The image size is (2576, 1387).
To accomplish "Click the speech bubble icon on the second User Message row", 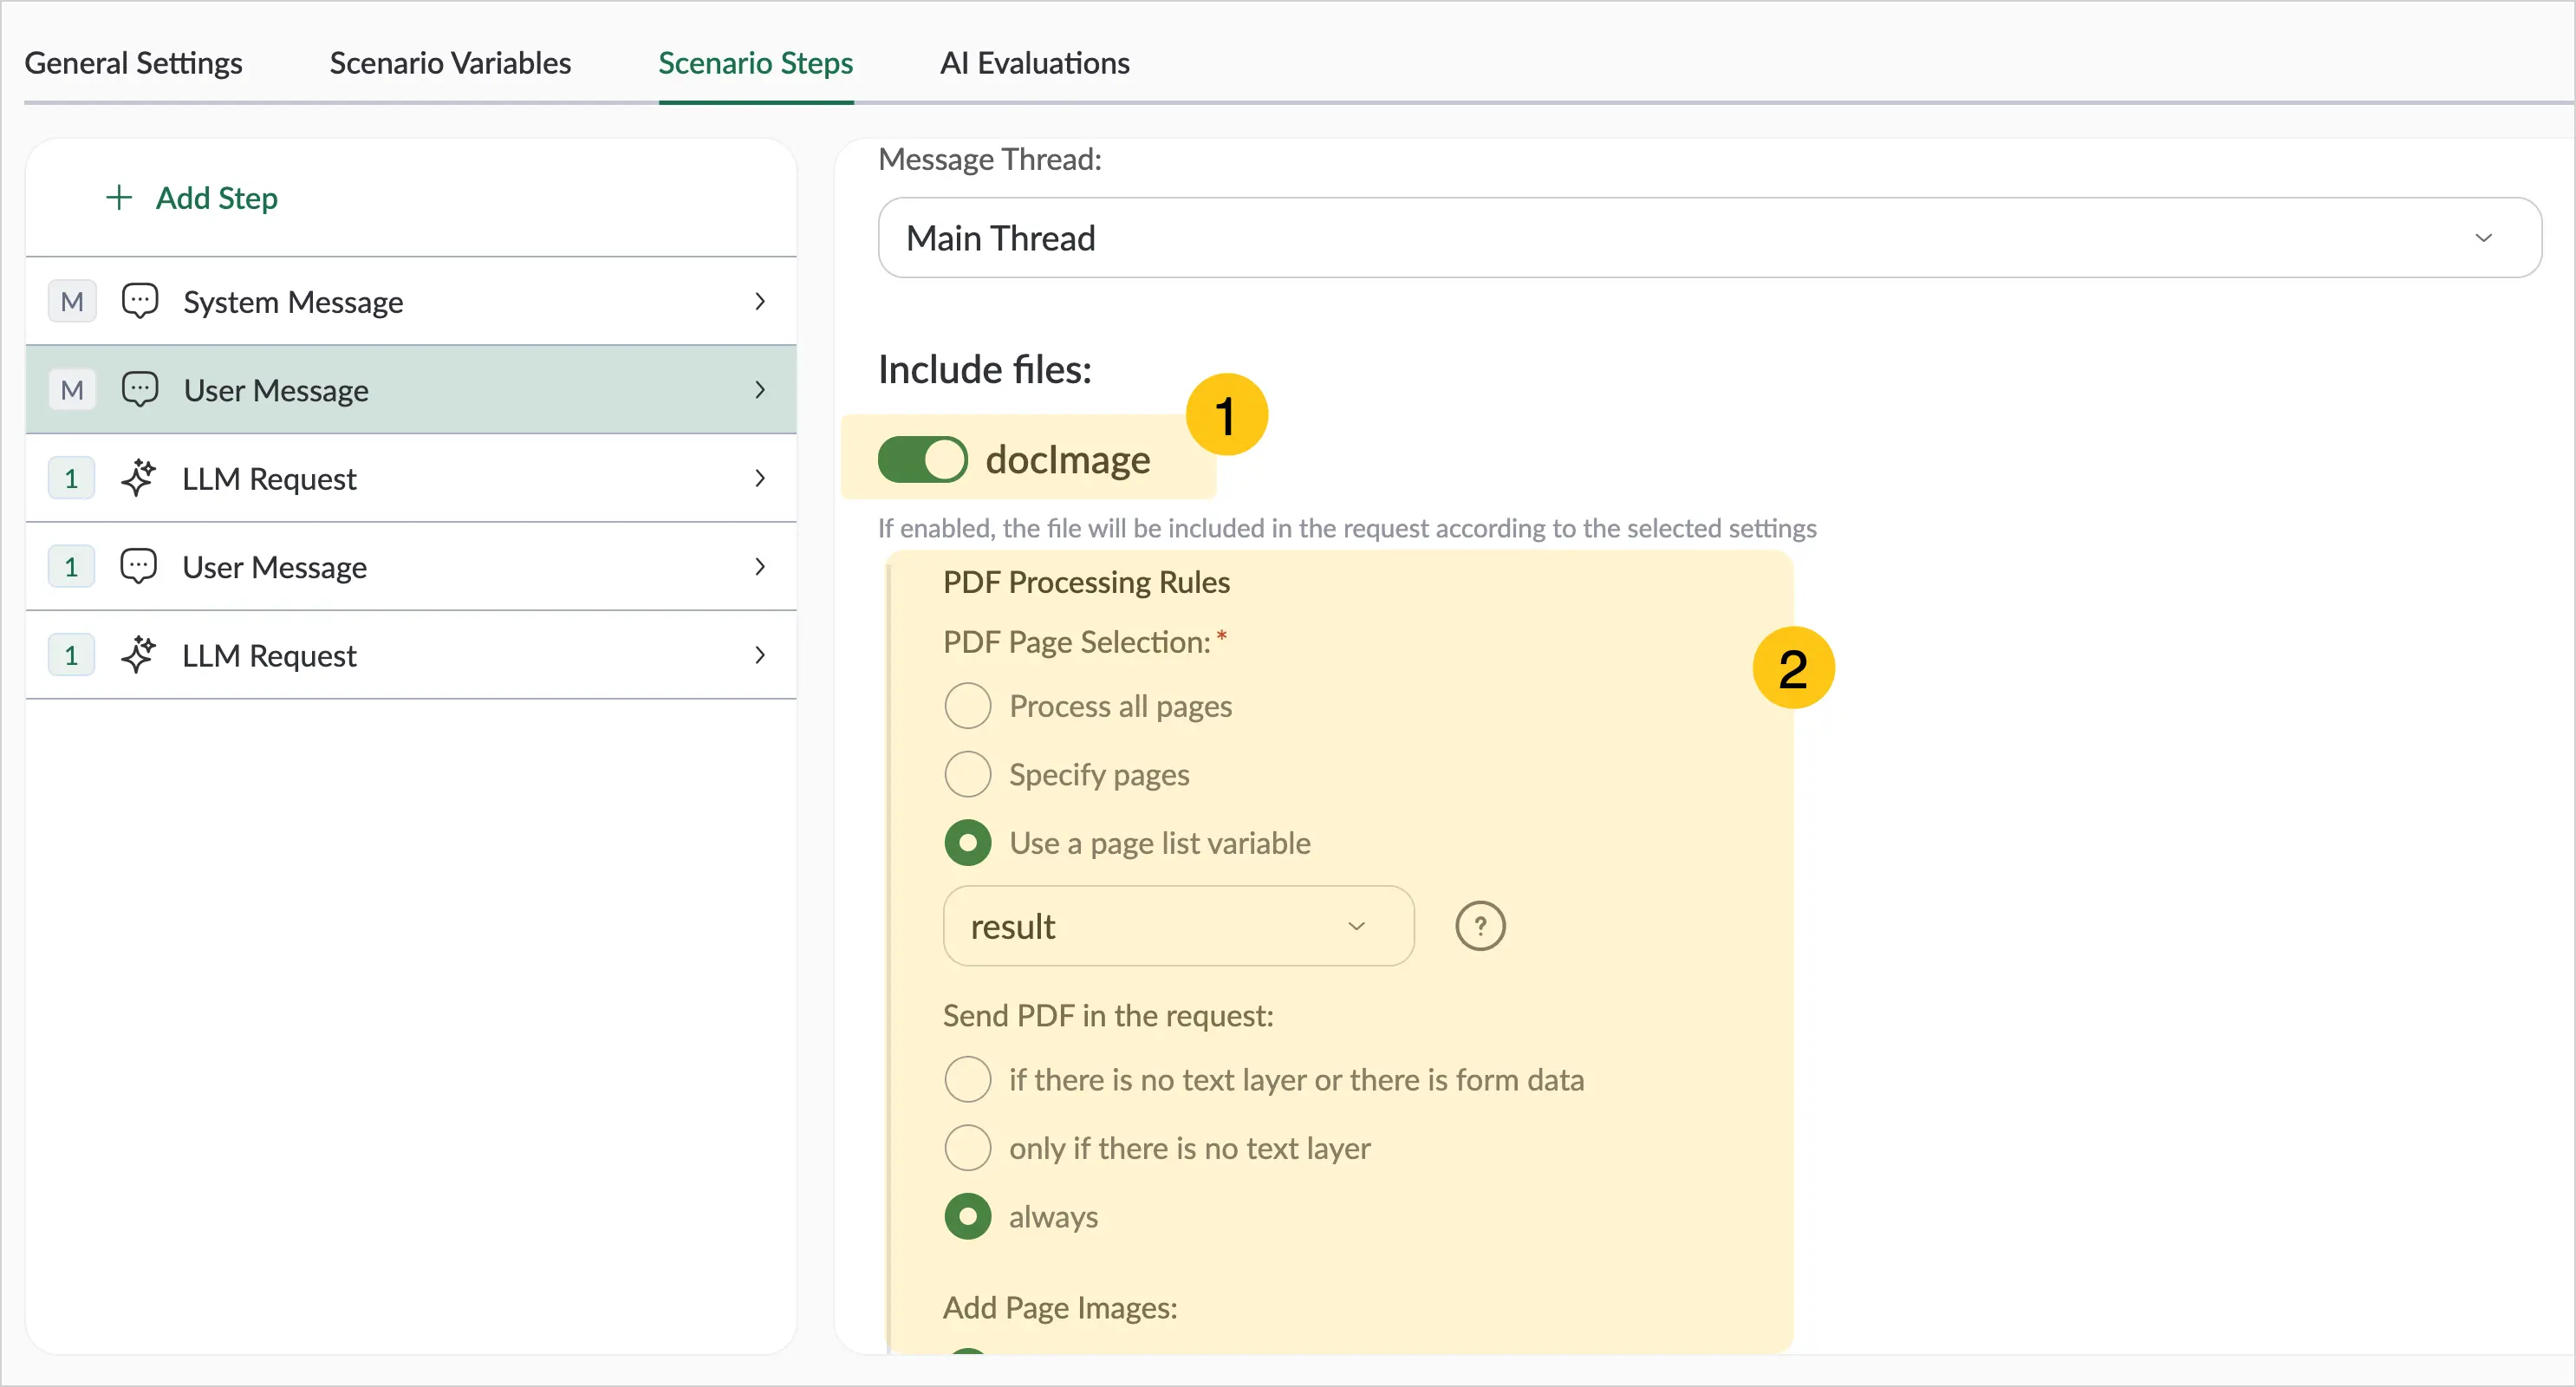I will (139, 566).
